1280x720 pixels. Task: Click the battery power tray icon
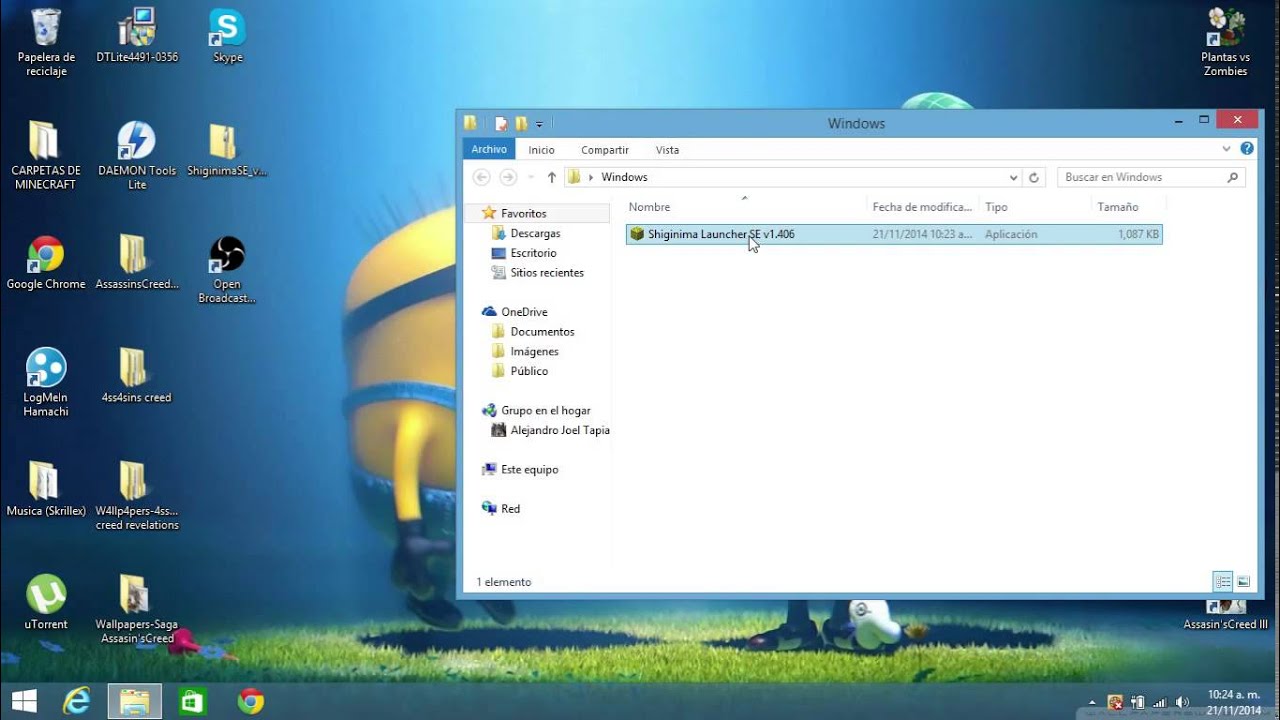click(1138, 702)
